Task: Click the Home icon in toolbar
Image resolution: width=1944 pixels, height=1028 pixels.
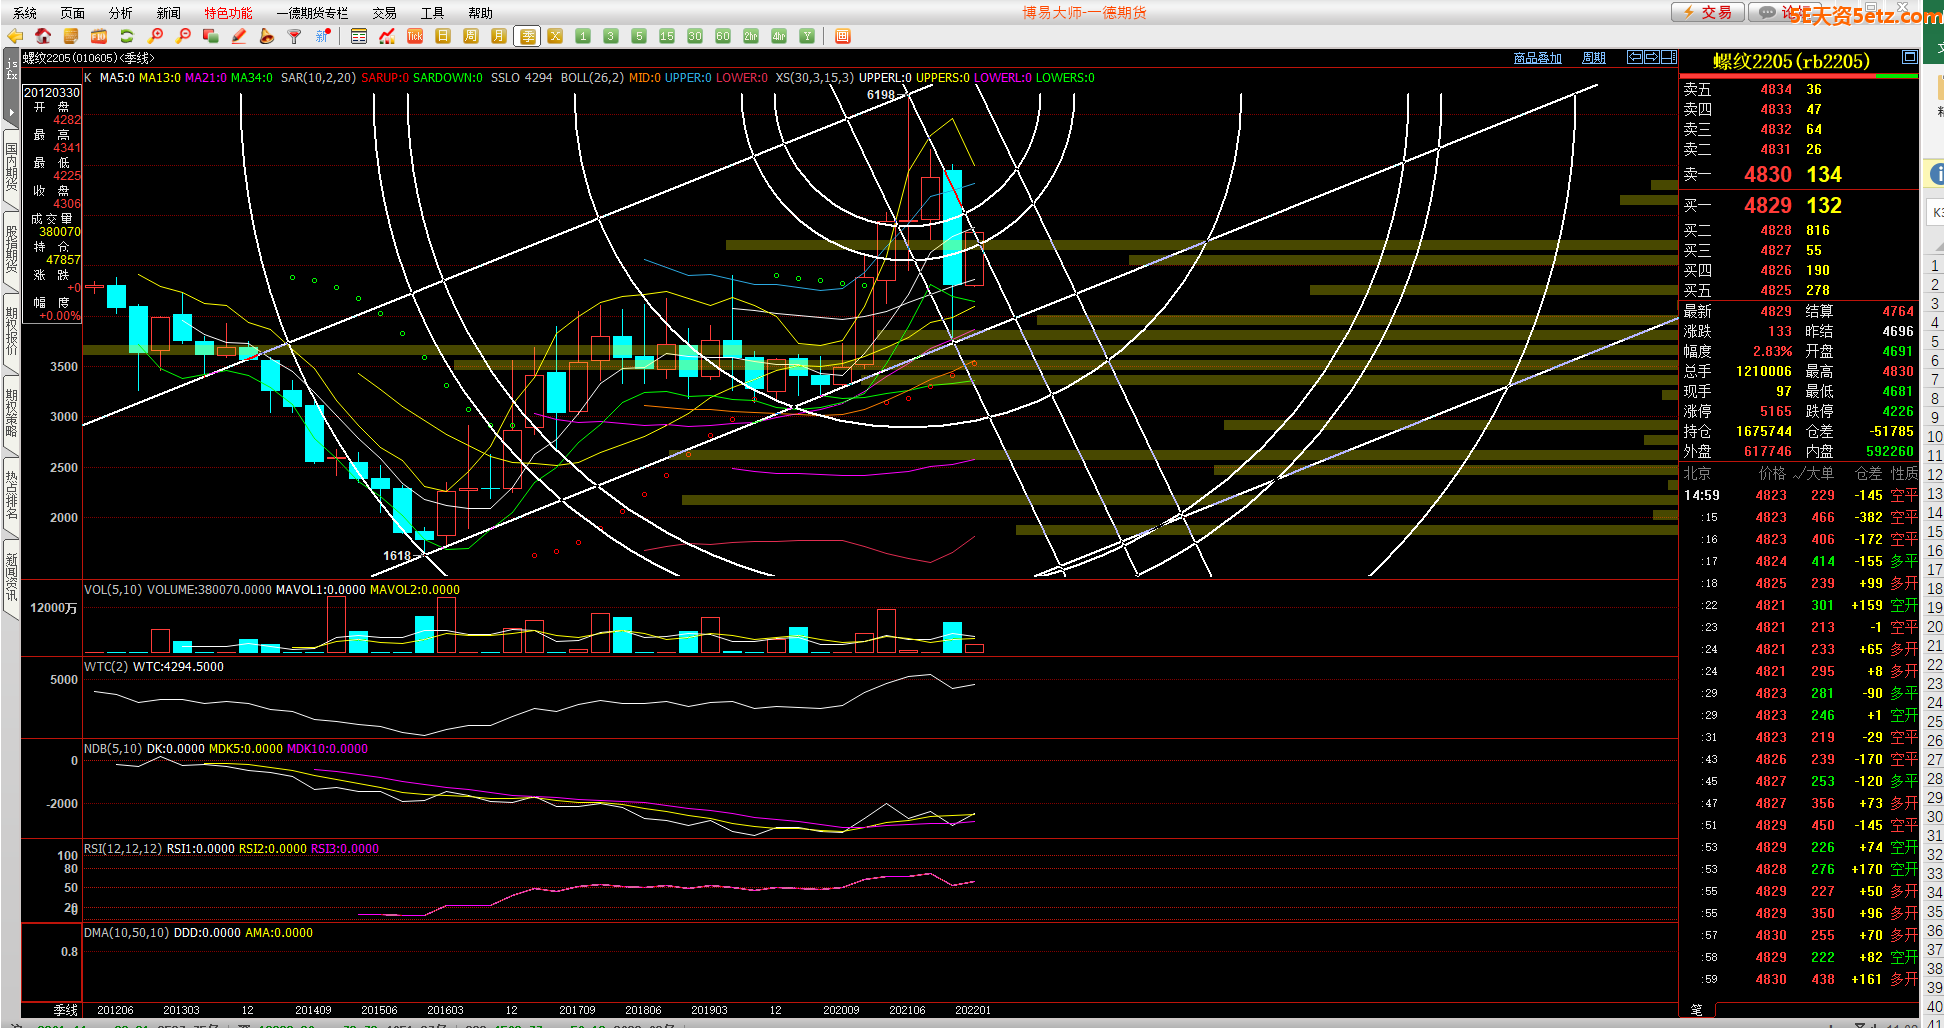Action: click(43, 36)
